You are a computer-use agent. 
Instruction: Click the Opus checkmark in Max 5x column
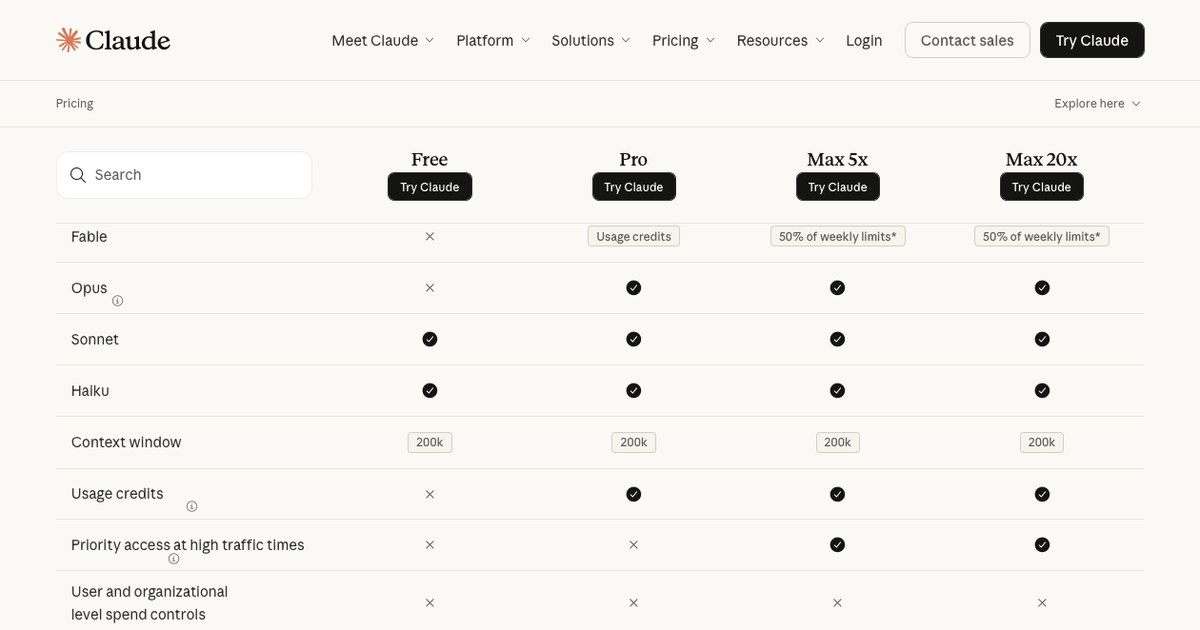(x=837, y=288)
